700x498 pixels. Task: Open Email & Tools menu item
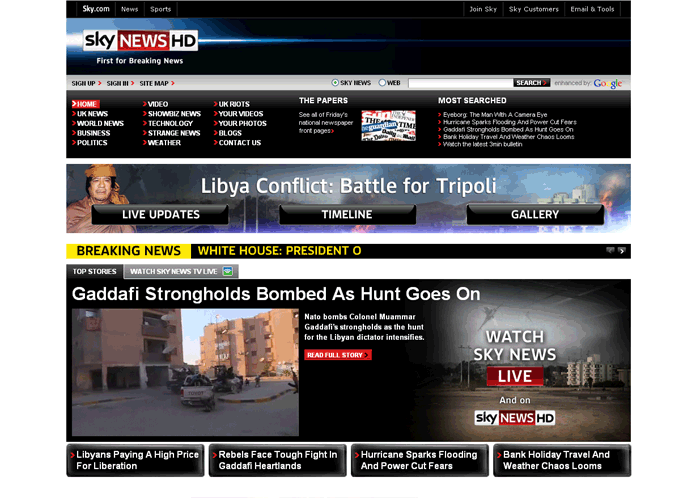[x=592, y=9]
